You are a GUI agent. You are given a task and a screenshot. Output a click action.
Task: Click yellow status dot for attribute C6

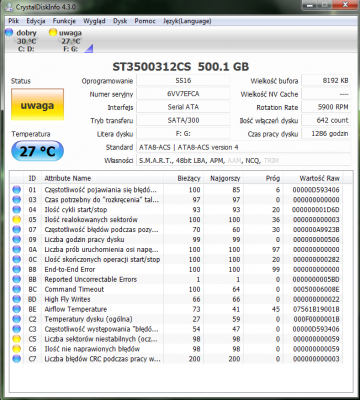click(x=16, y=349)
